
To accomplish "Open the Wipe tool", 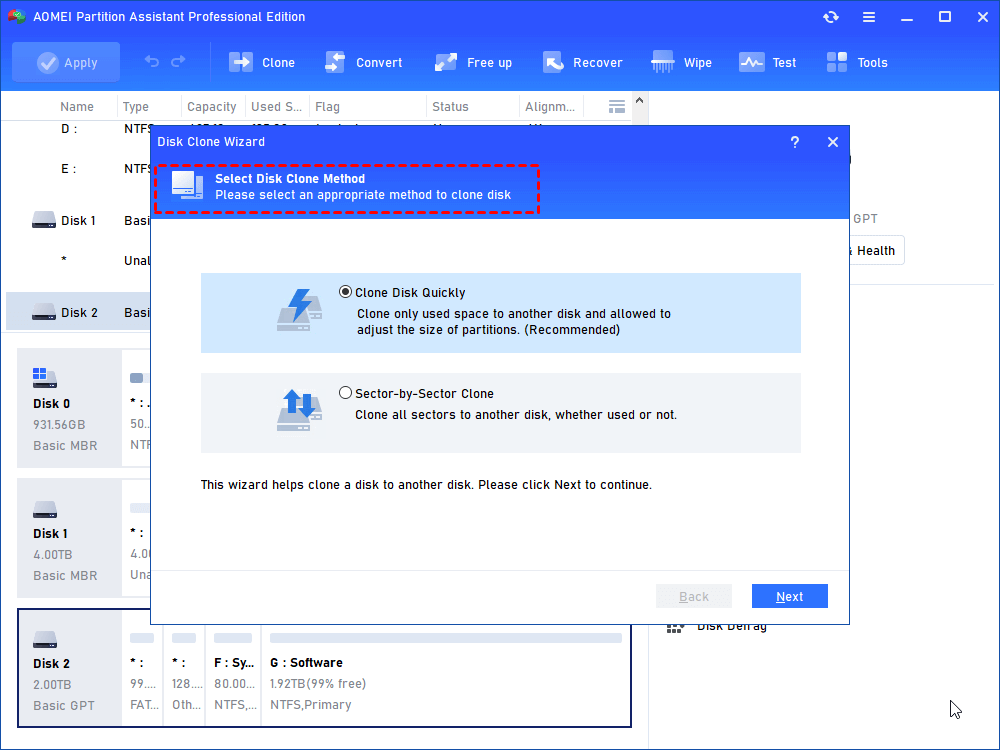I will tap(681, 62).
